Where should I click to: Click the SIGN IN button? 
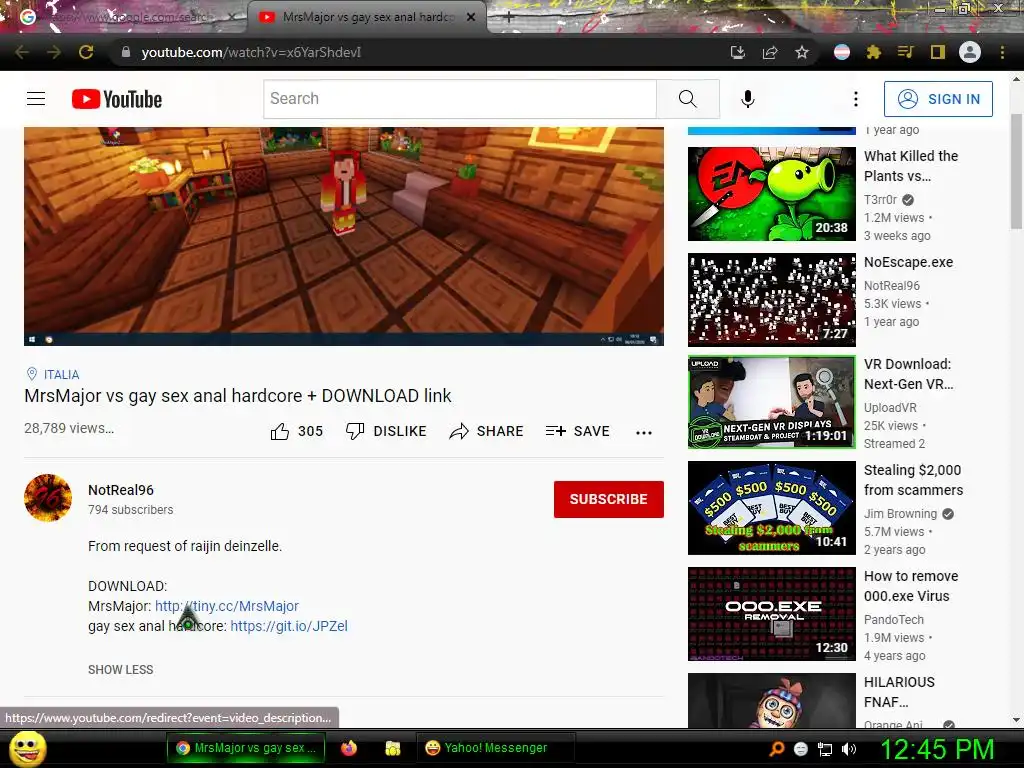point(938,99)
